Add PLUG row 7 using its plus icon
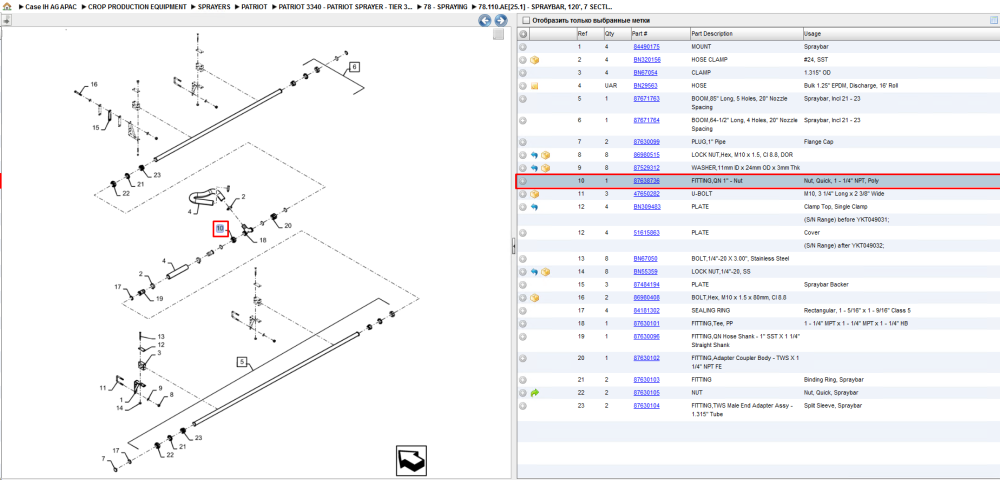 (x=523, y=142)
